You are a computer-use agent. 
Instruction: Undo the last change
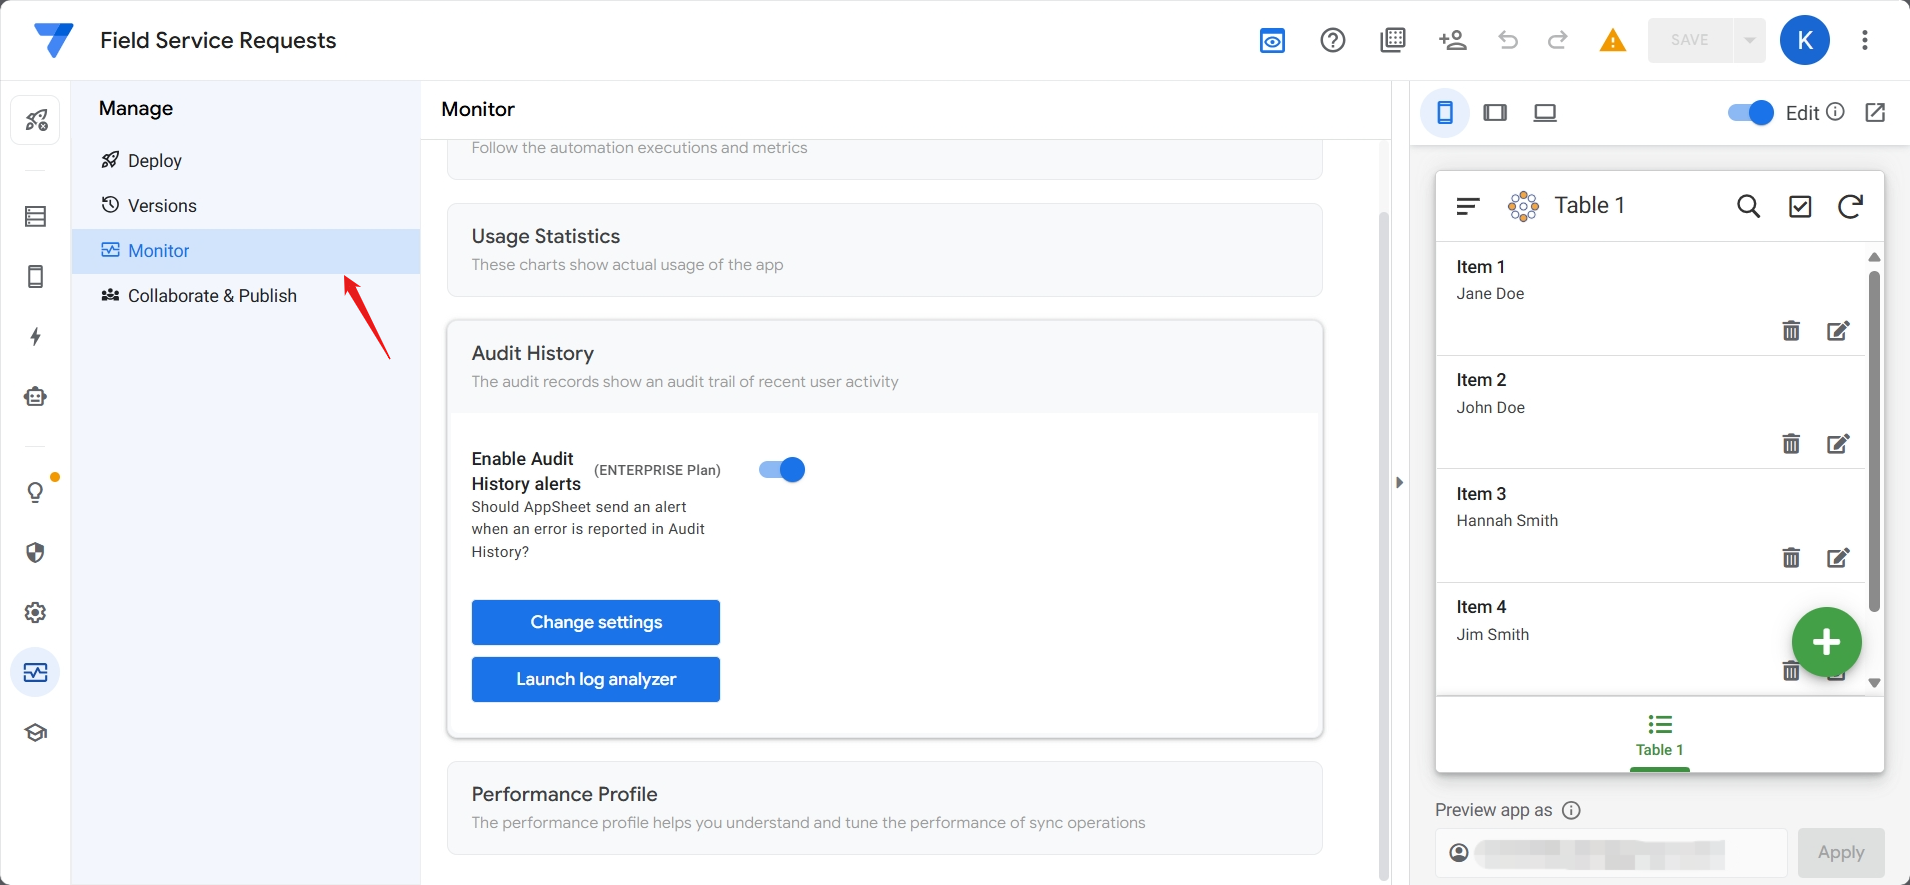[1508, 40]
